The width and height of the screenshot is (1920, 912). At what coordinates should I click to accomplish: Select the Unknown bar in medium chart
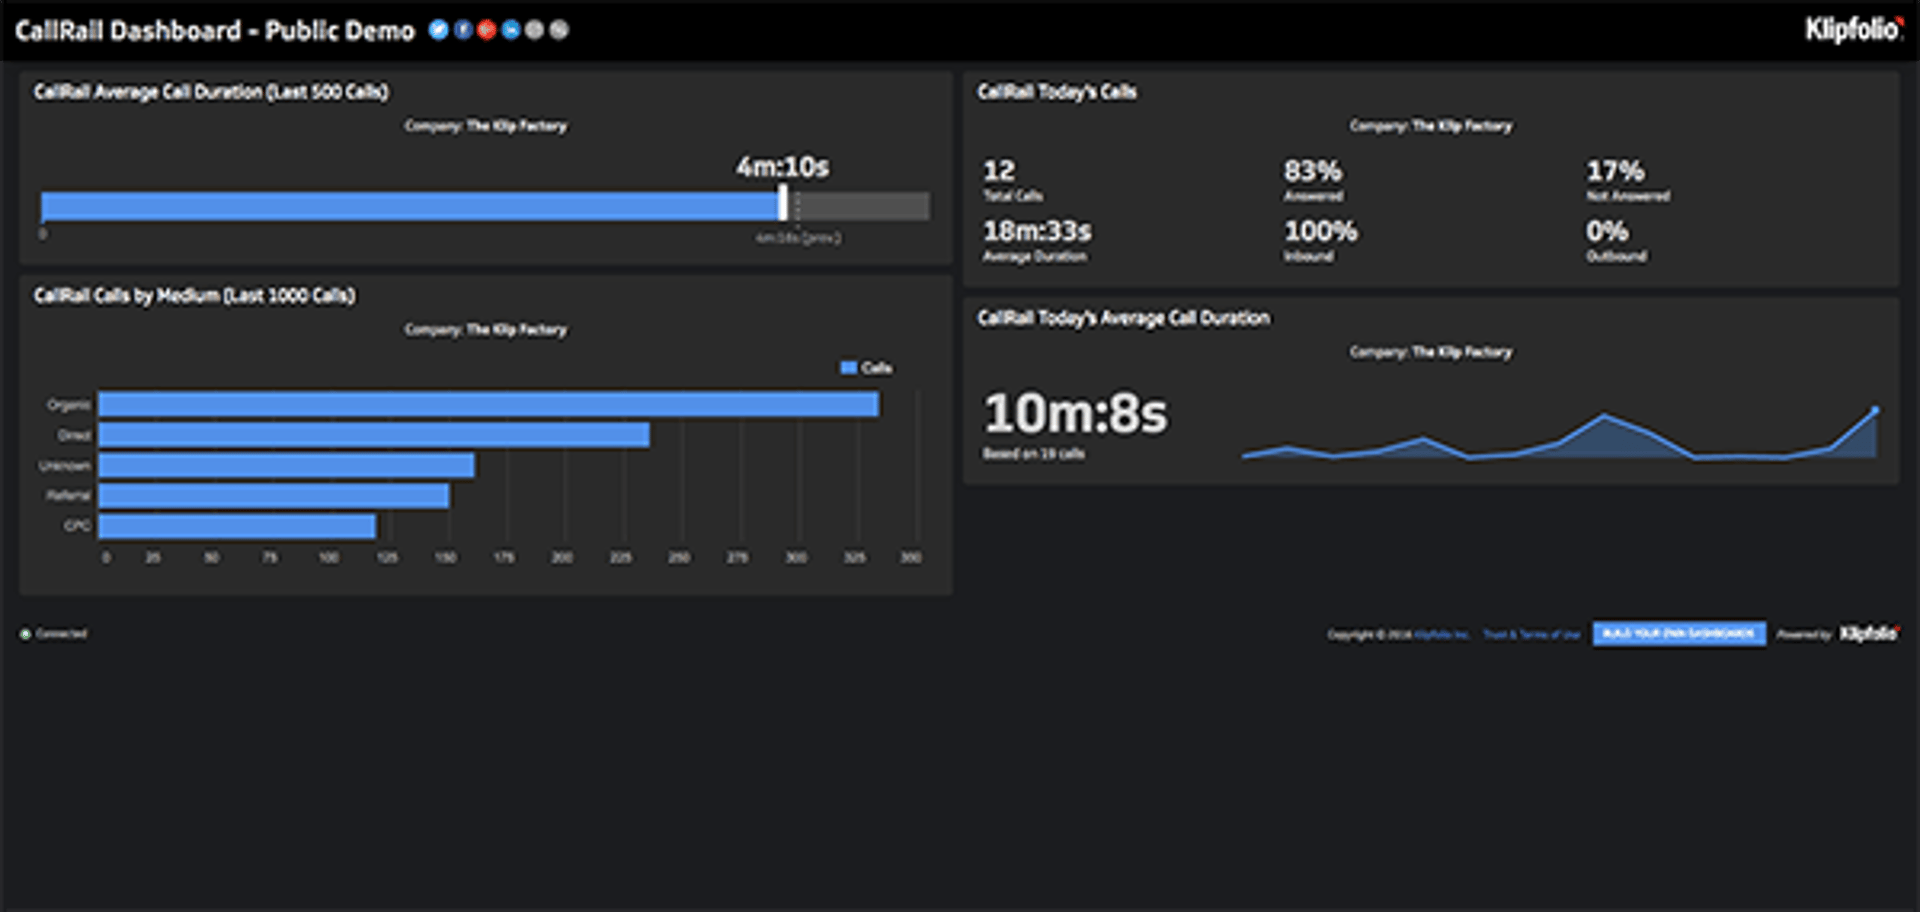click(287, 465)
